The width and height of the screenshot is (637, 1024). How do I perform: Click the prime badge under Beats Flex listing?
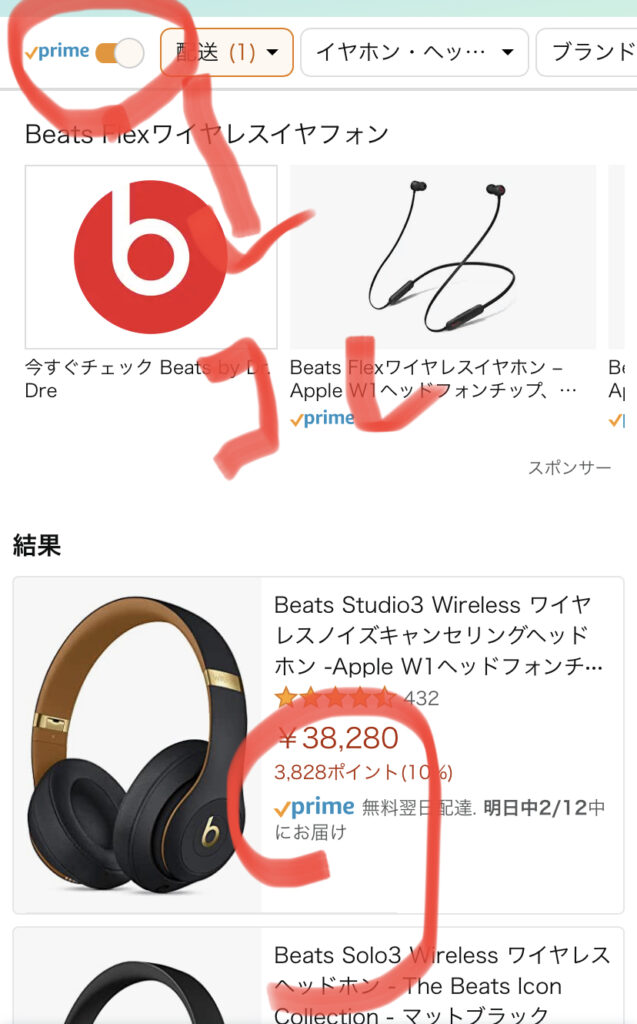tap(322, 419)
